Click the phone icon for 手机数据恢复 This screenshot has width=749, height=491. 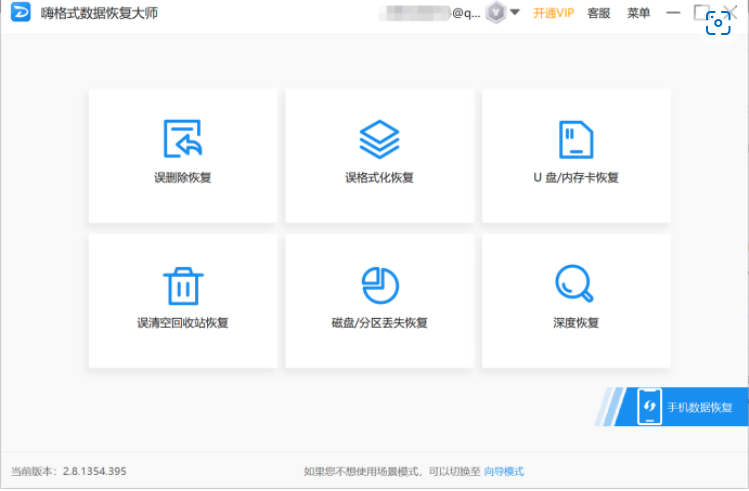click(650, 407)
